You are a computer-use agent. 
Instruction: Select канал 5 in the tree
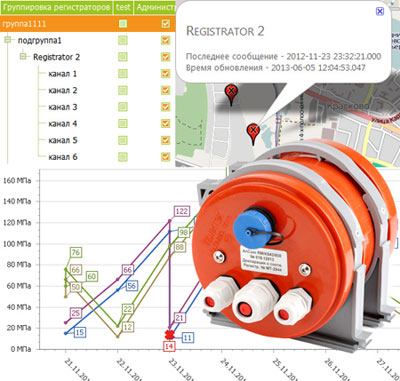pyautogui.click(x=63, y=140)
